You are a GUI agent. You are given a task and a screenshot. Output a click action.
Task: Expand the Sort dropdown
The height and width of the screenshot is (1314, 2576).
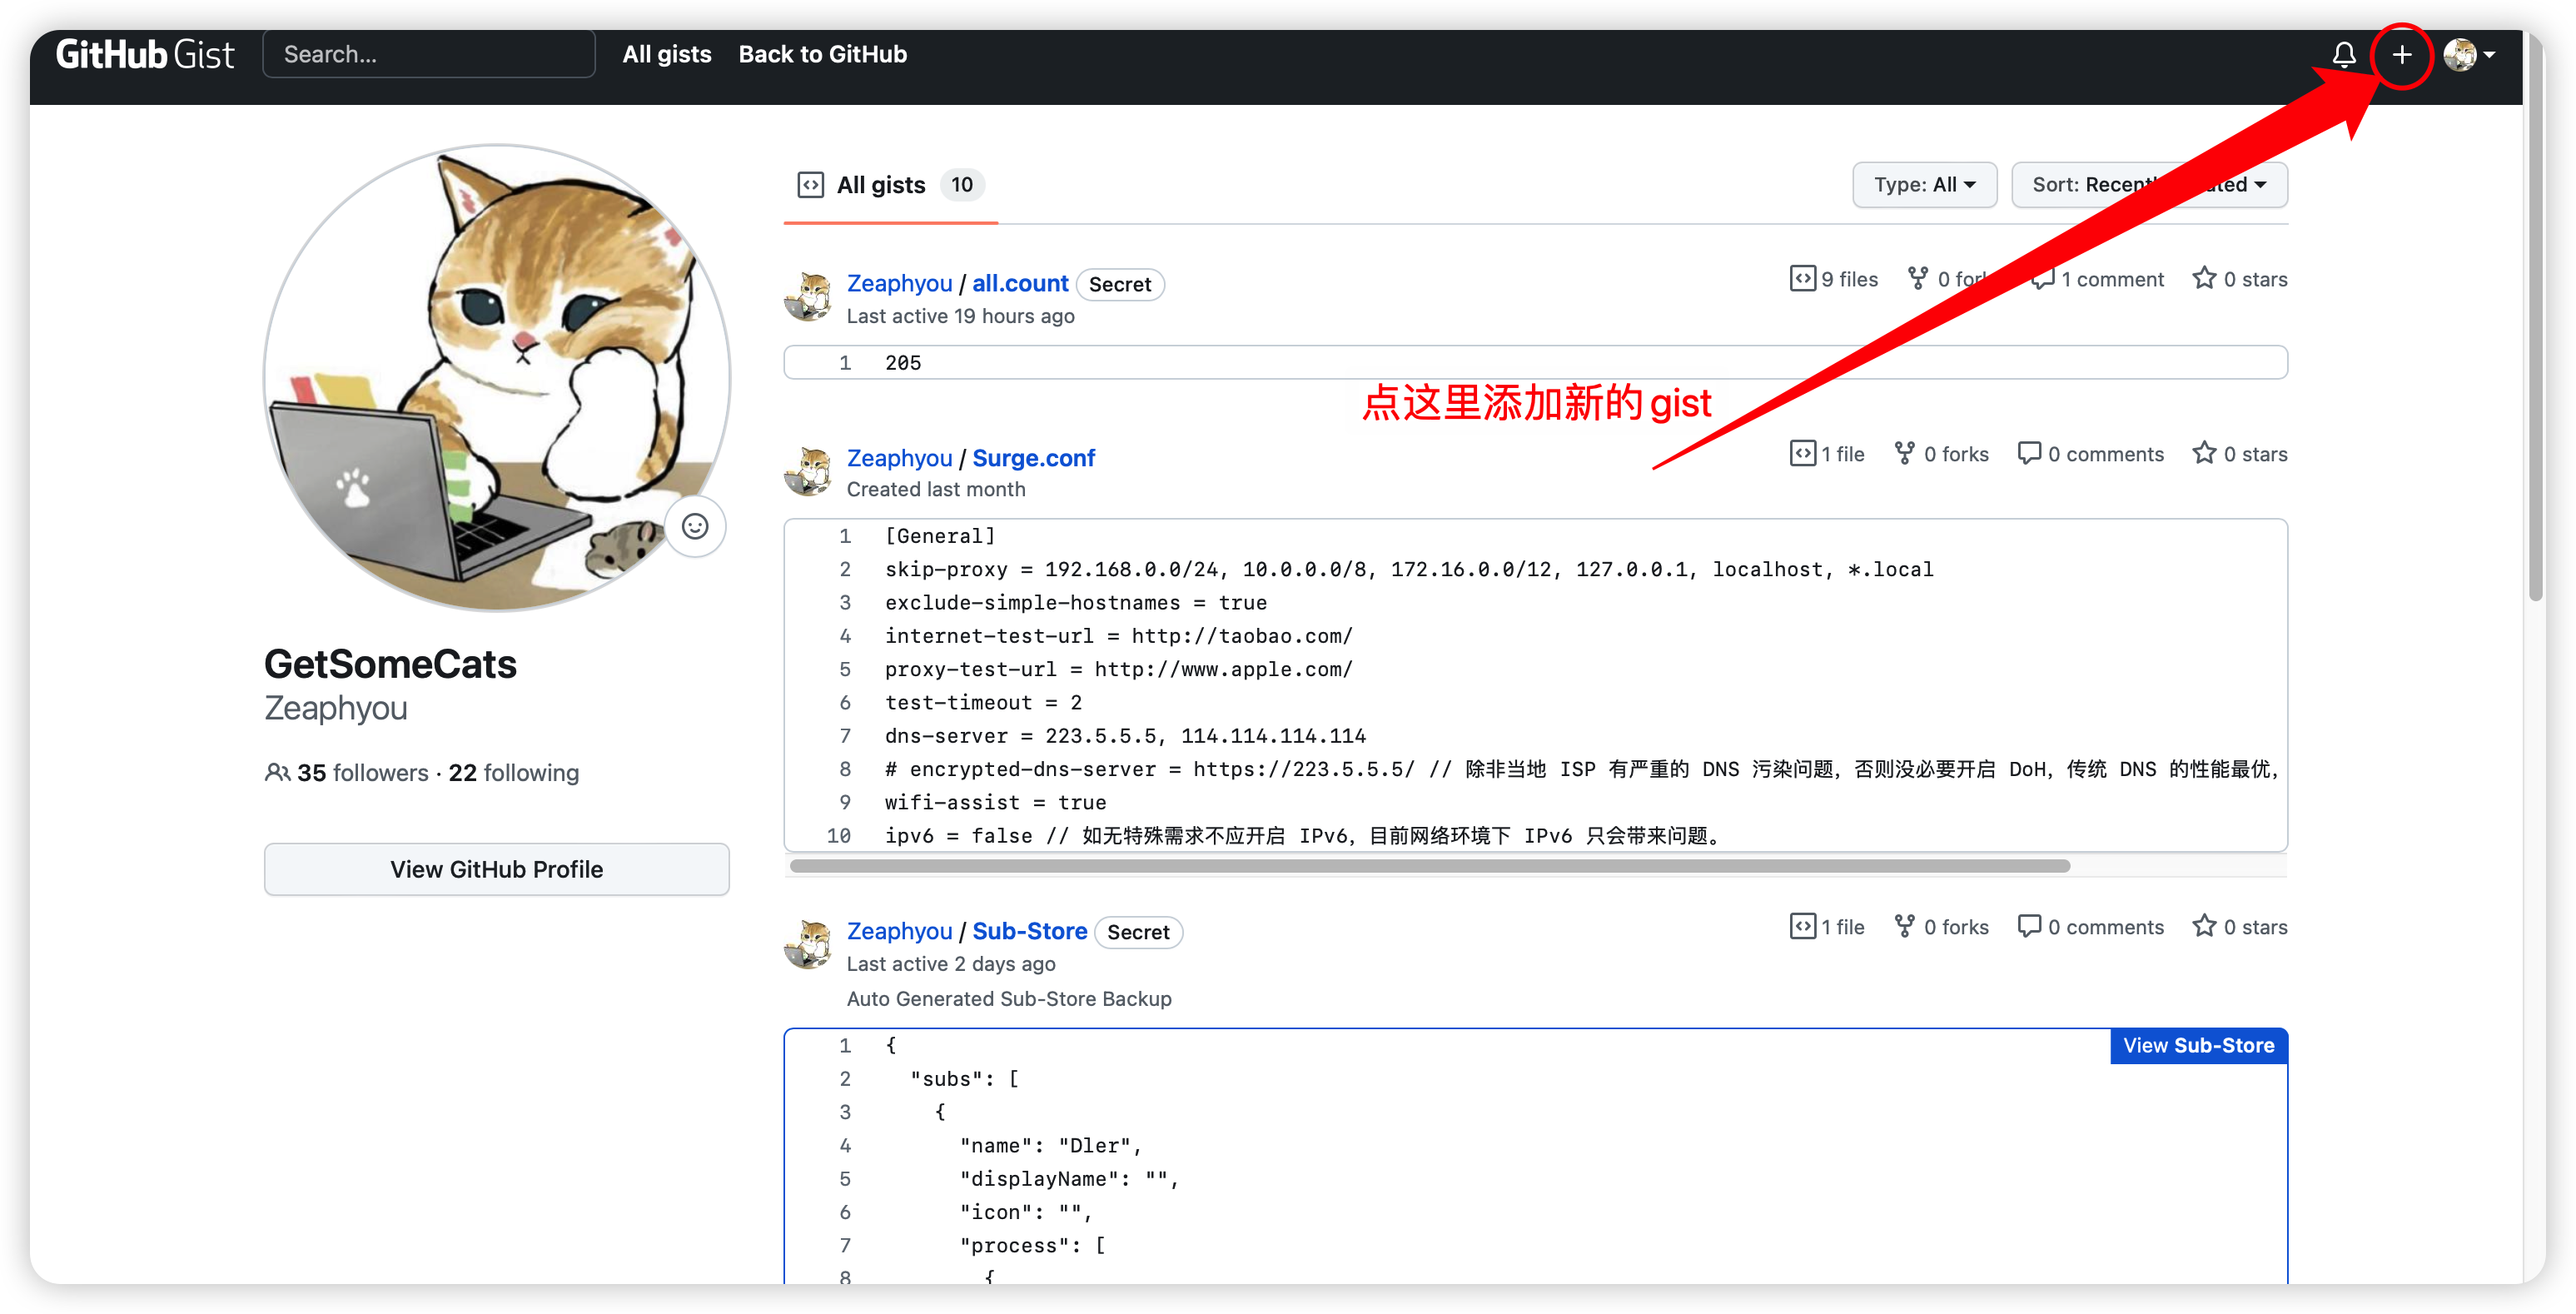pyautogui.click(x=2148, y=185)
